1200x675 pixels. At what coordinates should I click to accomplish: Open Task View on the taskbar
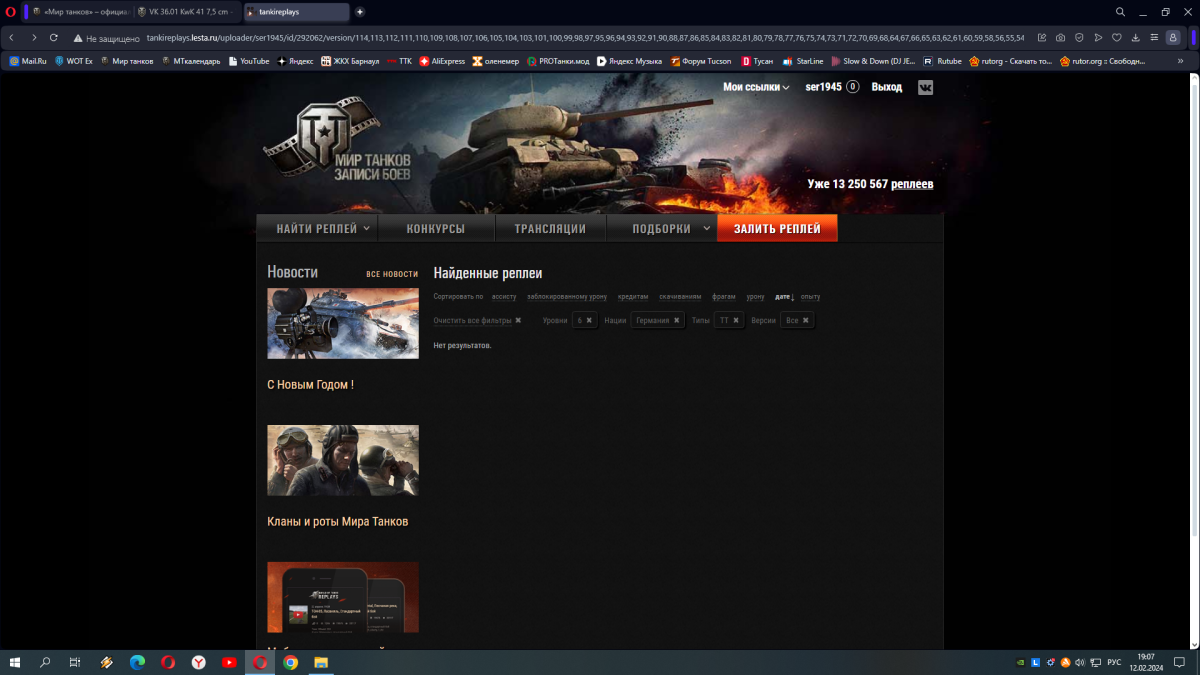coord(75,662)
